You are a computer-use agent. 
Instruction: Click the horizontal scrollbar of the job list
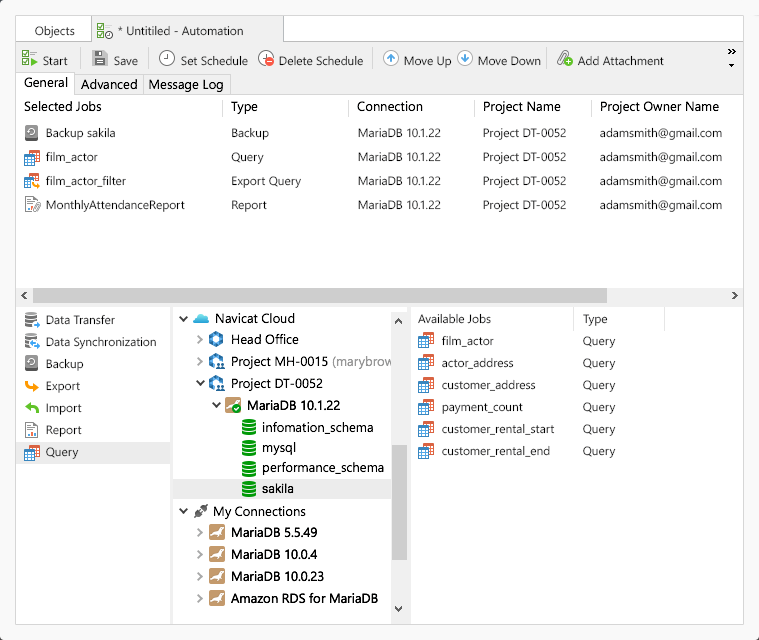coord(320,296)
